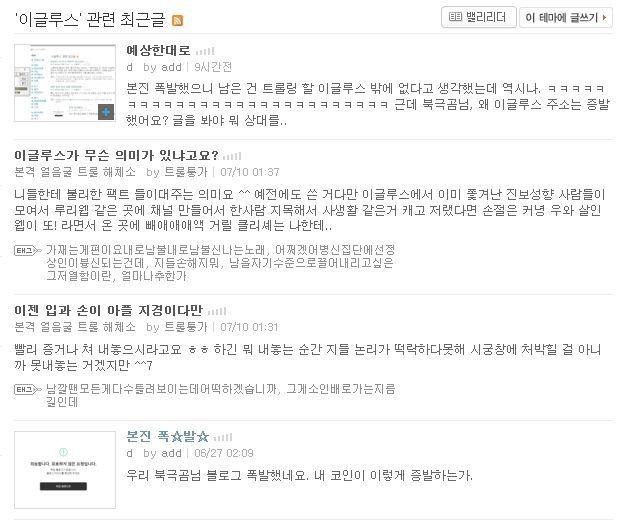The width and height of the screenshot is (622, 520).
Task: Open post 이젠 입과 손이 아플 지경이다만
Action: pos(108,310)
